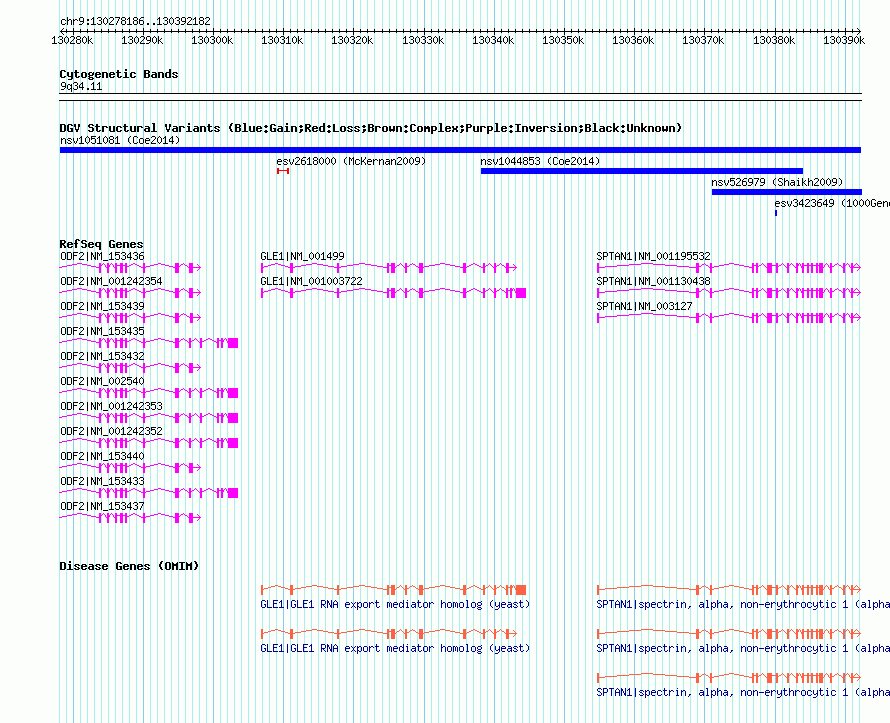
Task: Click the nsv1051081 (Coe2014) blue gain bar
Action: click(x=460, y=150)
